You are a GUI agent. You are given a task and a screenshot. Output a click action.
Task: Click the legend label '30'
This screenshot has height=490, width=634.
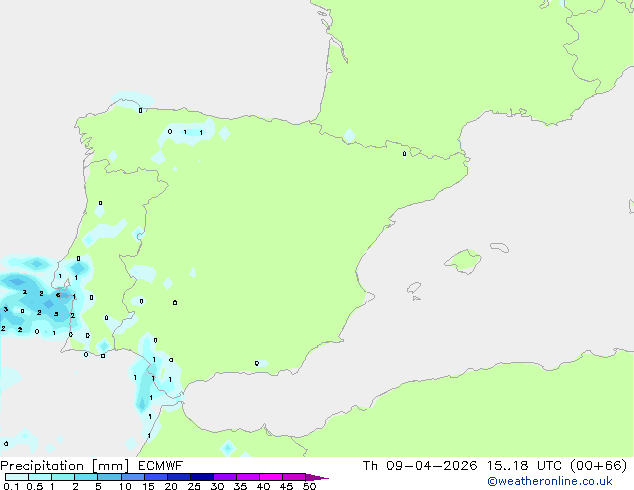click(x=217, y=486)
